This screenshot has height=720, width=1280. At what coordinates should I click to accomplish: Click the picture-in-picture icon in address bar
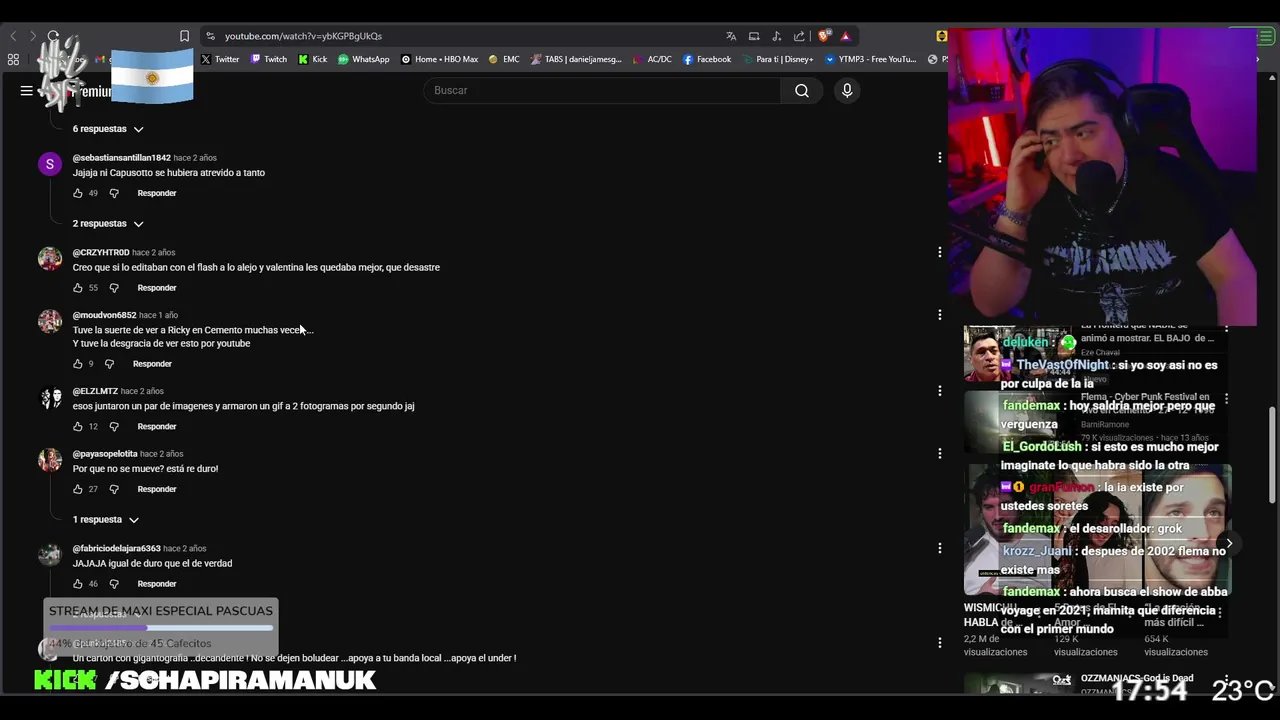[754, 36]
